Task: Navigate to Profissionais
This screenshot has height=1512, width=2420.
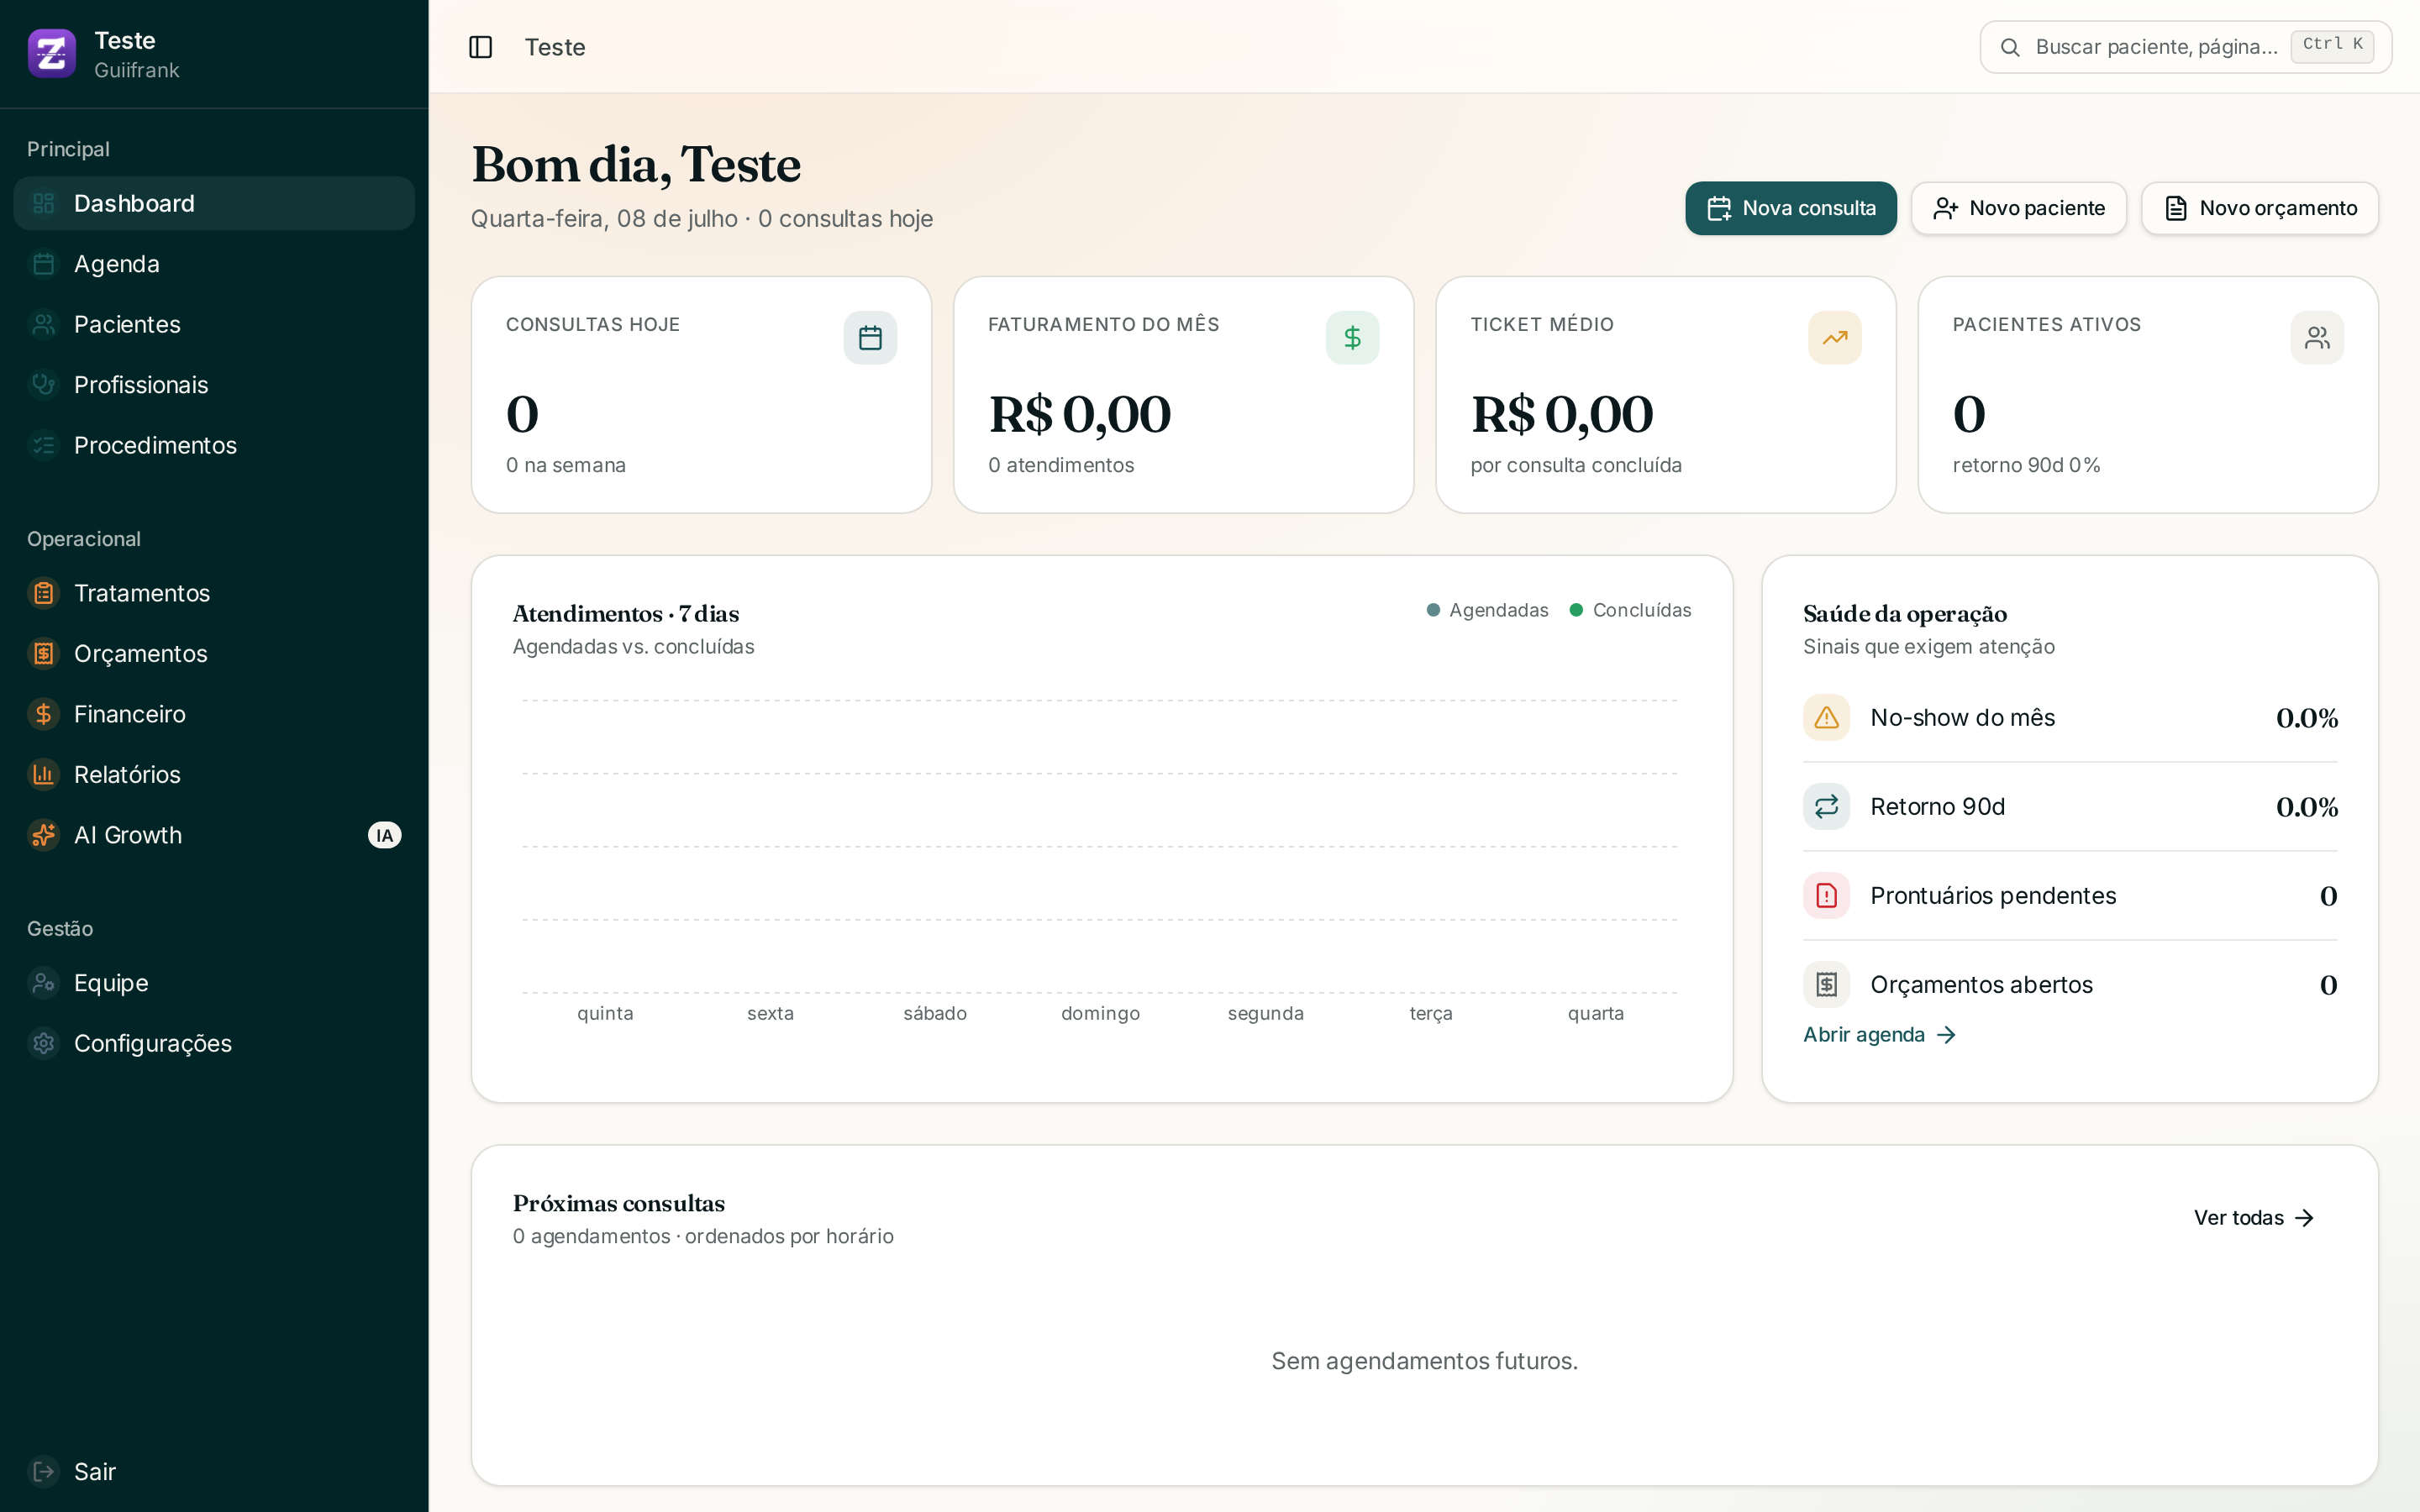Action: point(214,385)
